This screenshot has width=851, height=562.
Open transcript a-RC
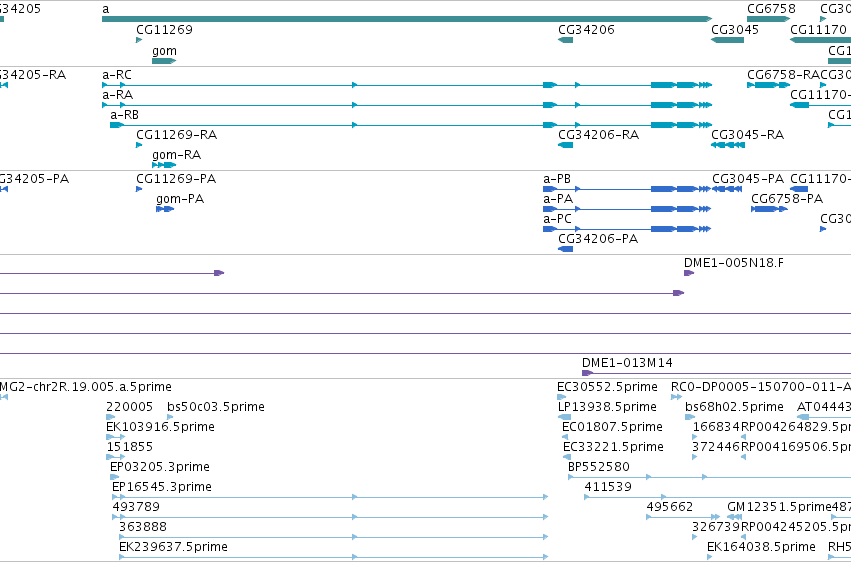pyautogui.click(x=407, y=85)
